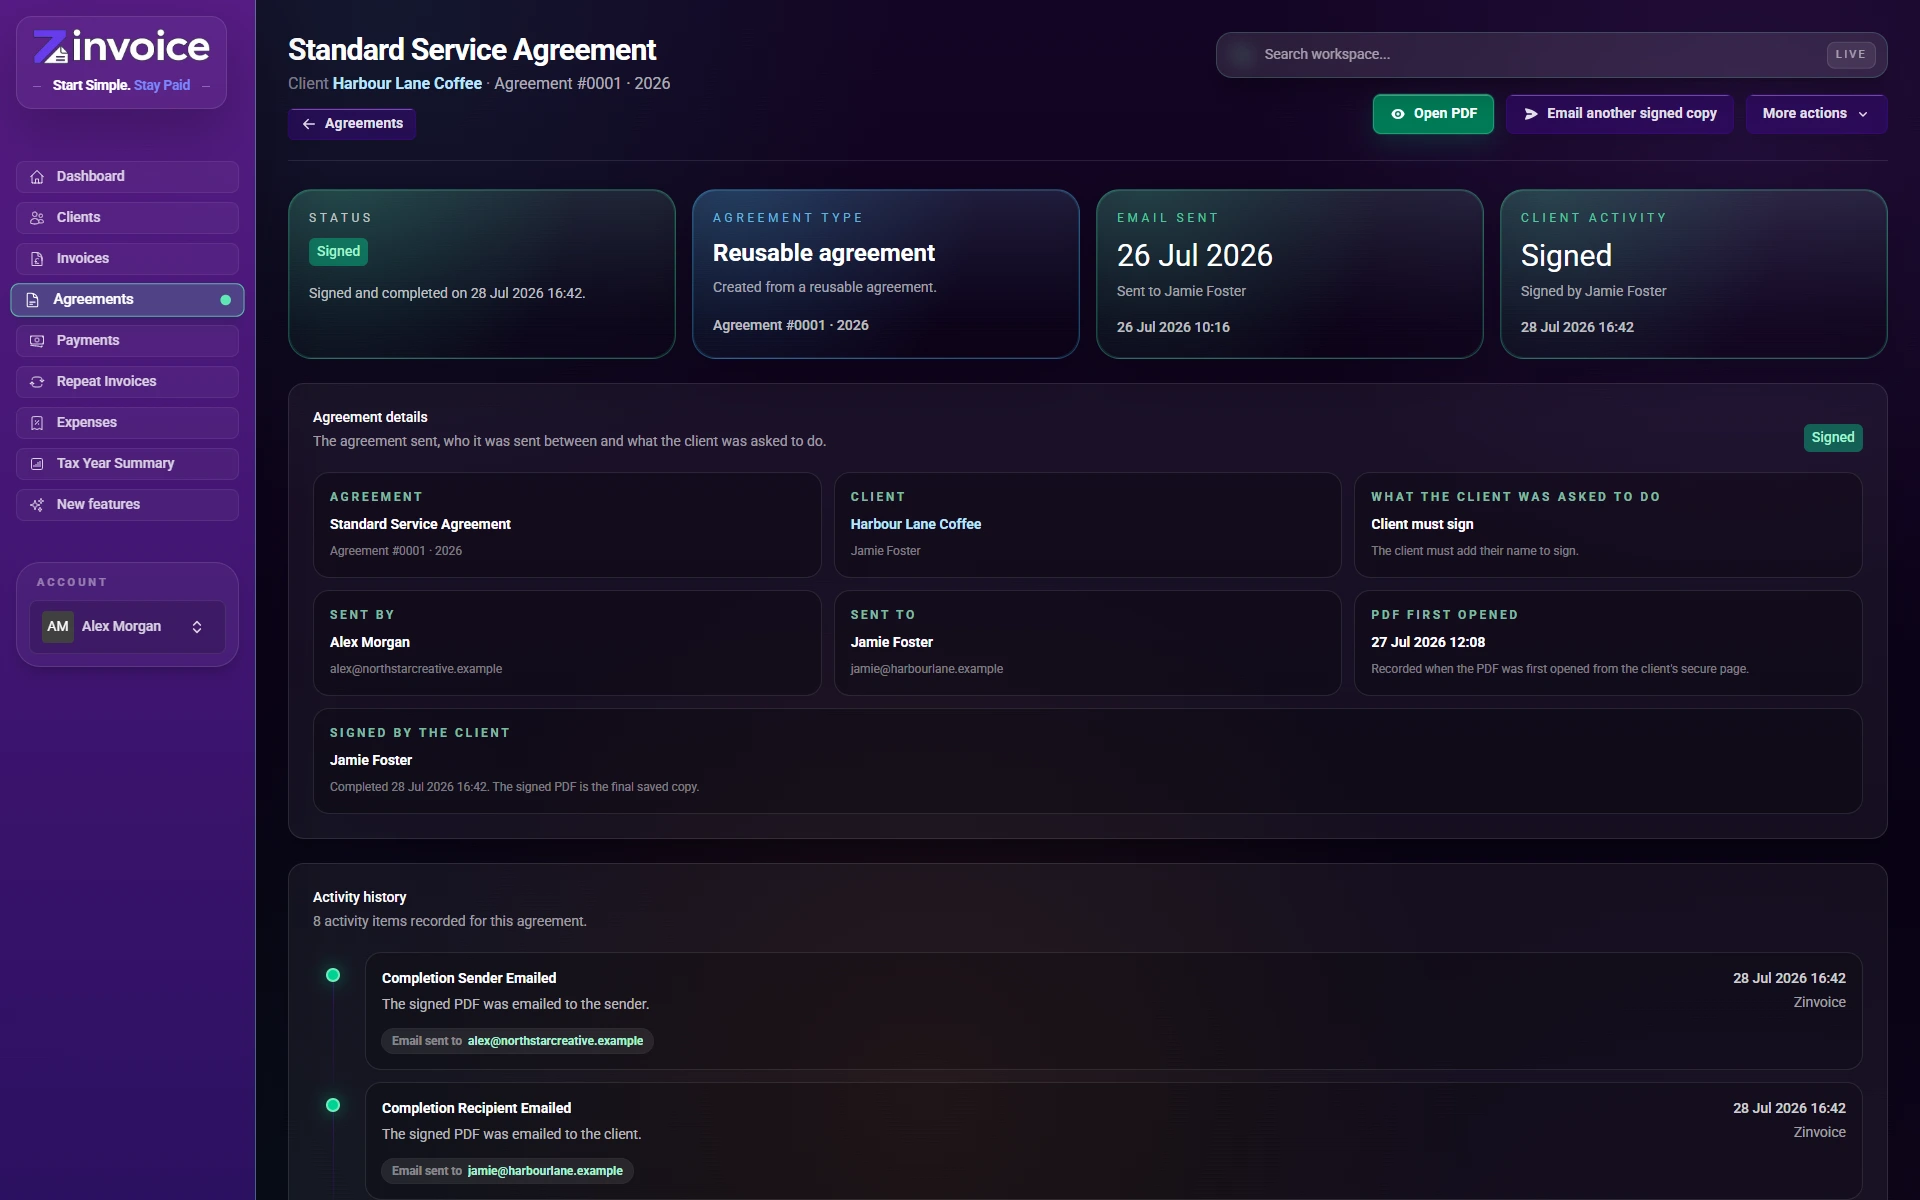Open the Dashboard menu item
Image resolution: width=1920 pixels, height=1200 pixels.
coord(127,177)
